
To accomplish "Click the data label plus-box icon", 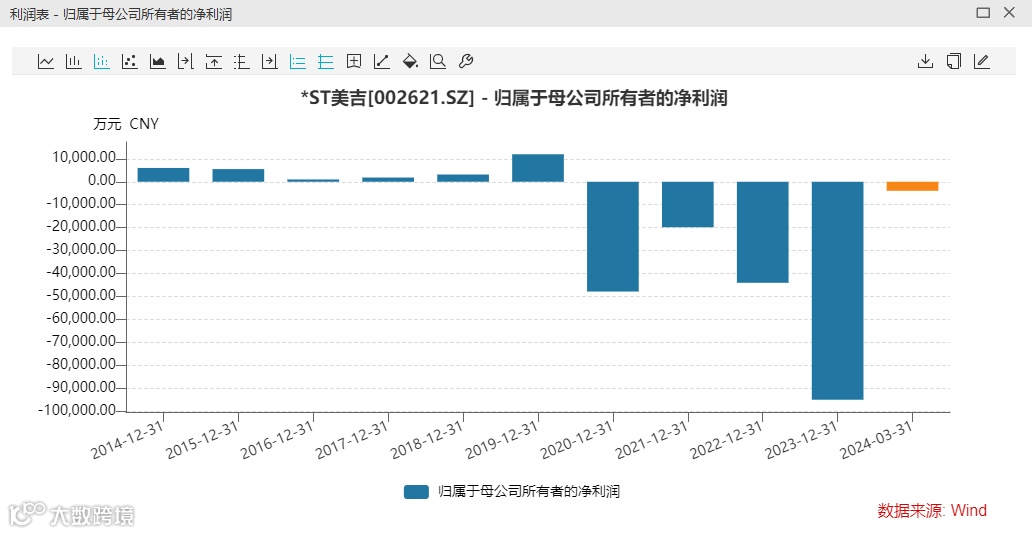I will (x=354, y=62).
